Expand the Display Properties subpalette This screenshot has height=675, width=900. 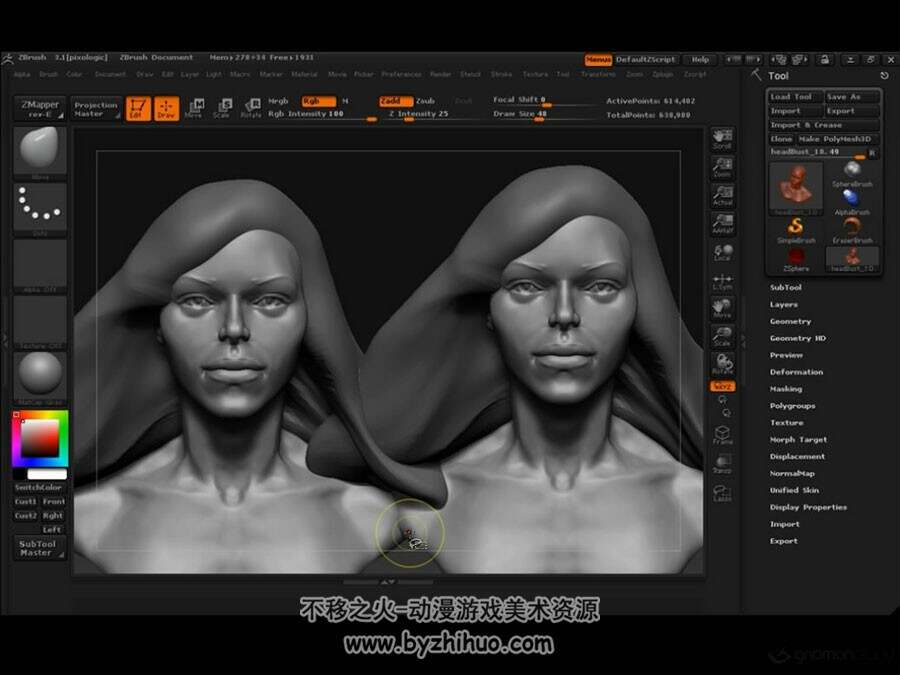tap(808, 507)
